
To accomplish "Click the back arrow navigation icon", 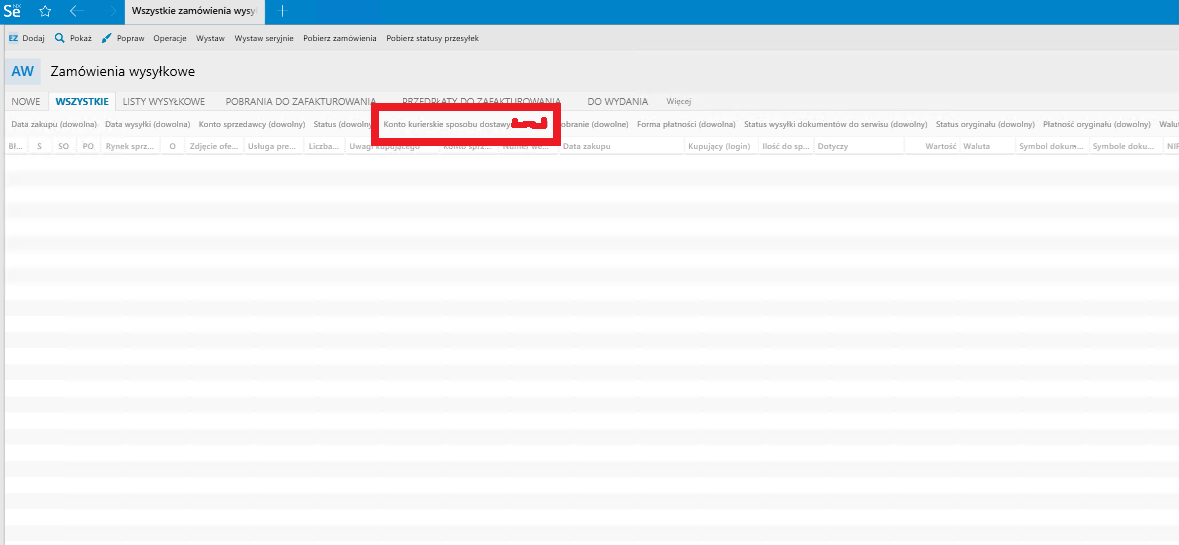I will point(77,11).
